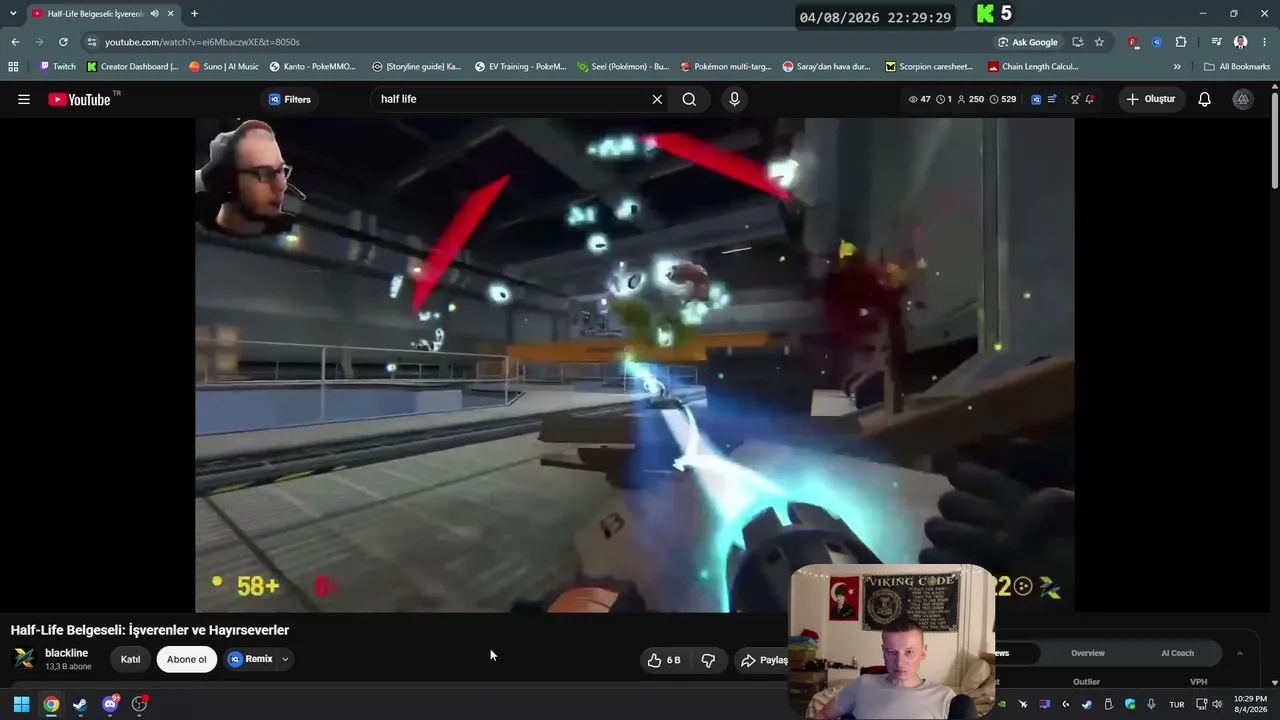Click the video title Half-Life Belgeseli

150,630
